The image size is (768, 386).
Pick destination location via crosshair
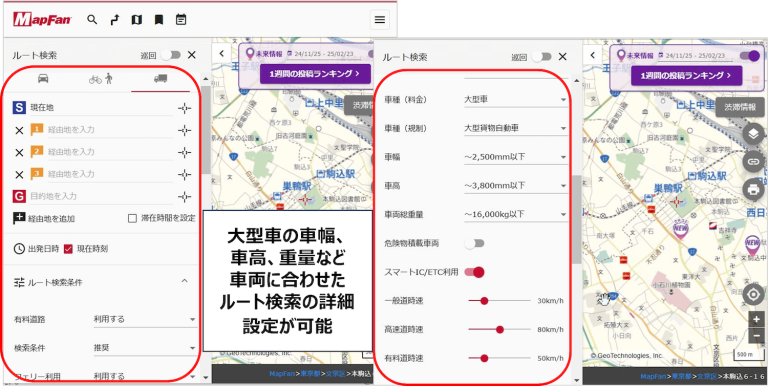[184, 197]
